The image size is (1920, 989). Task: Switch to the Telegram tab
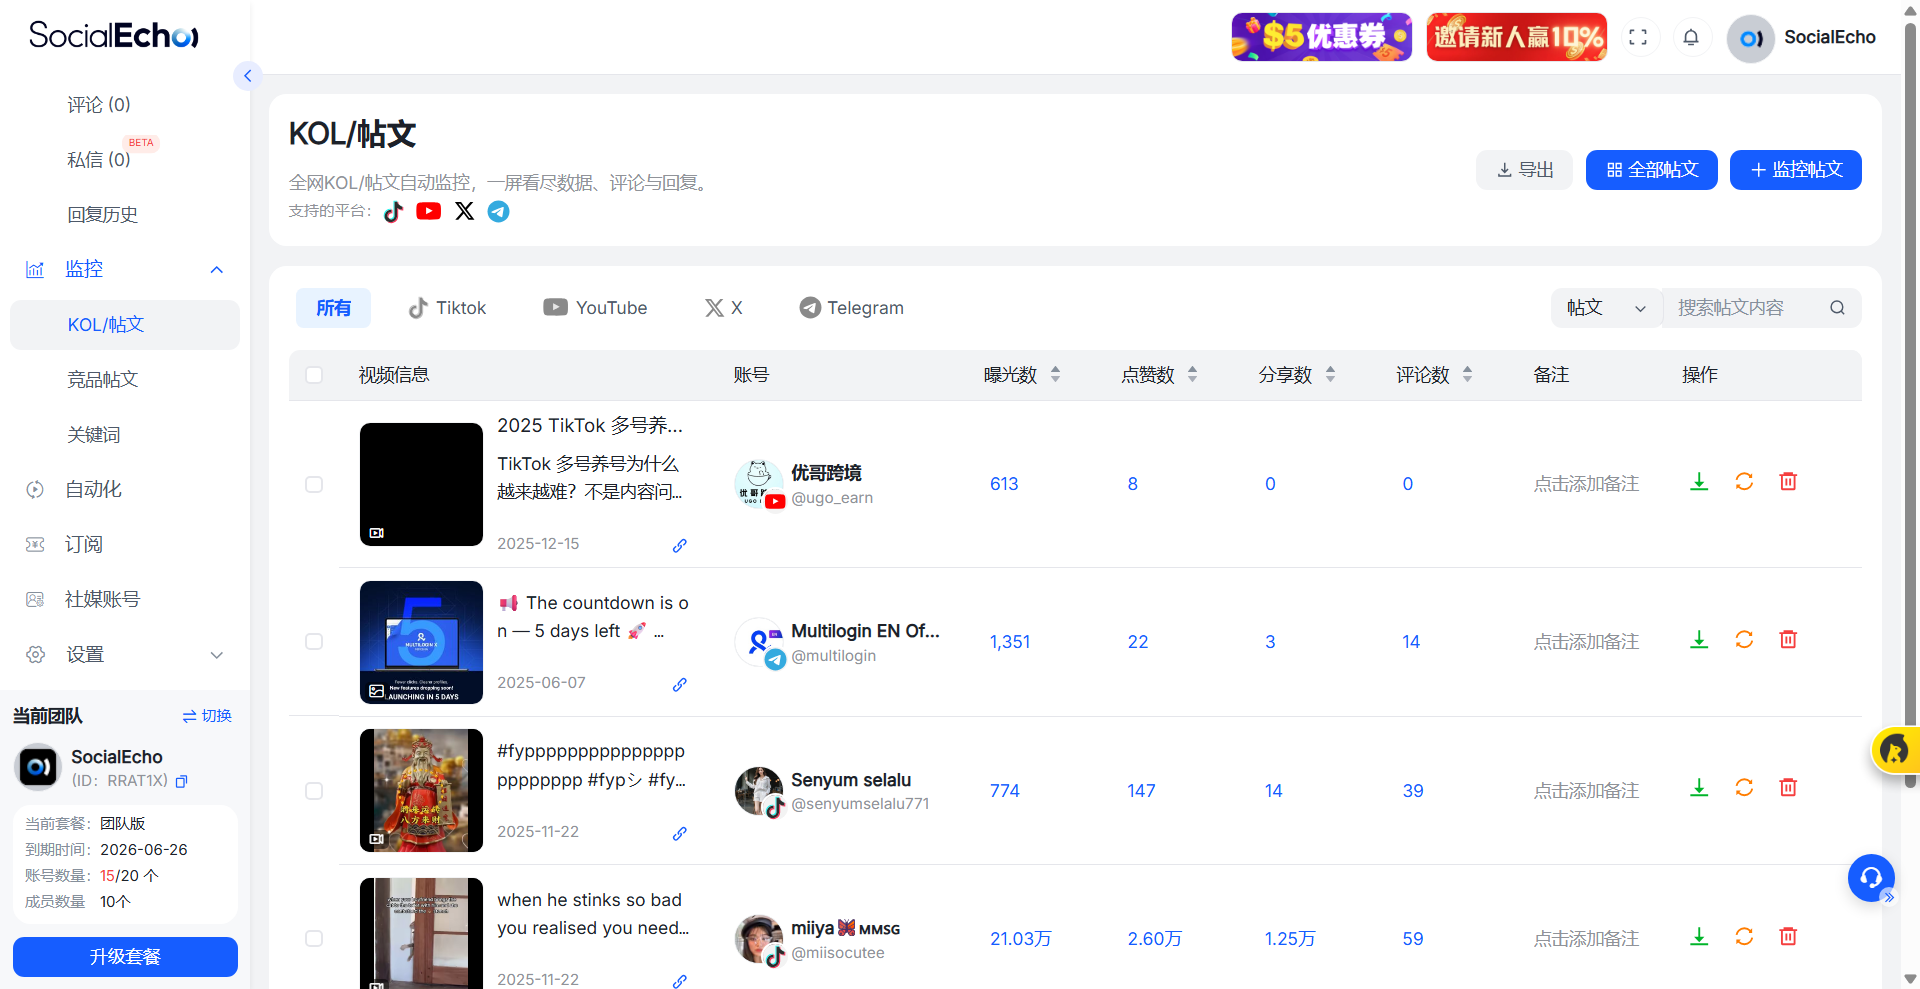point(851,308)
